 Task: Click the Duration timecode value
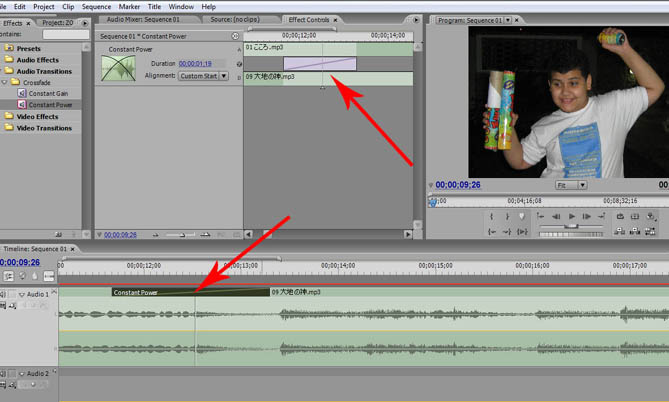click(x=195, y=63)
